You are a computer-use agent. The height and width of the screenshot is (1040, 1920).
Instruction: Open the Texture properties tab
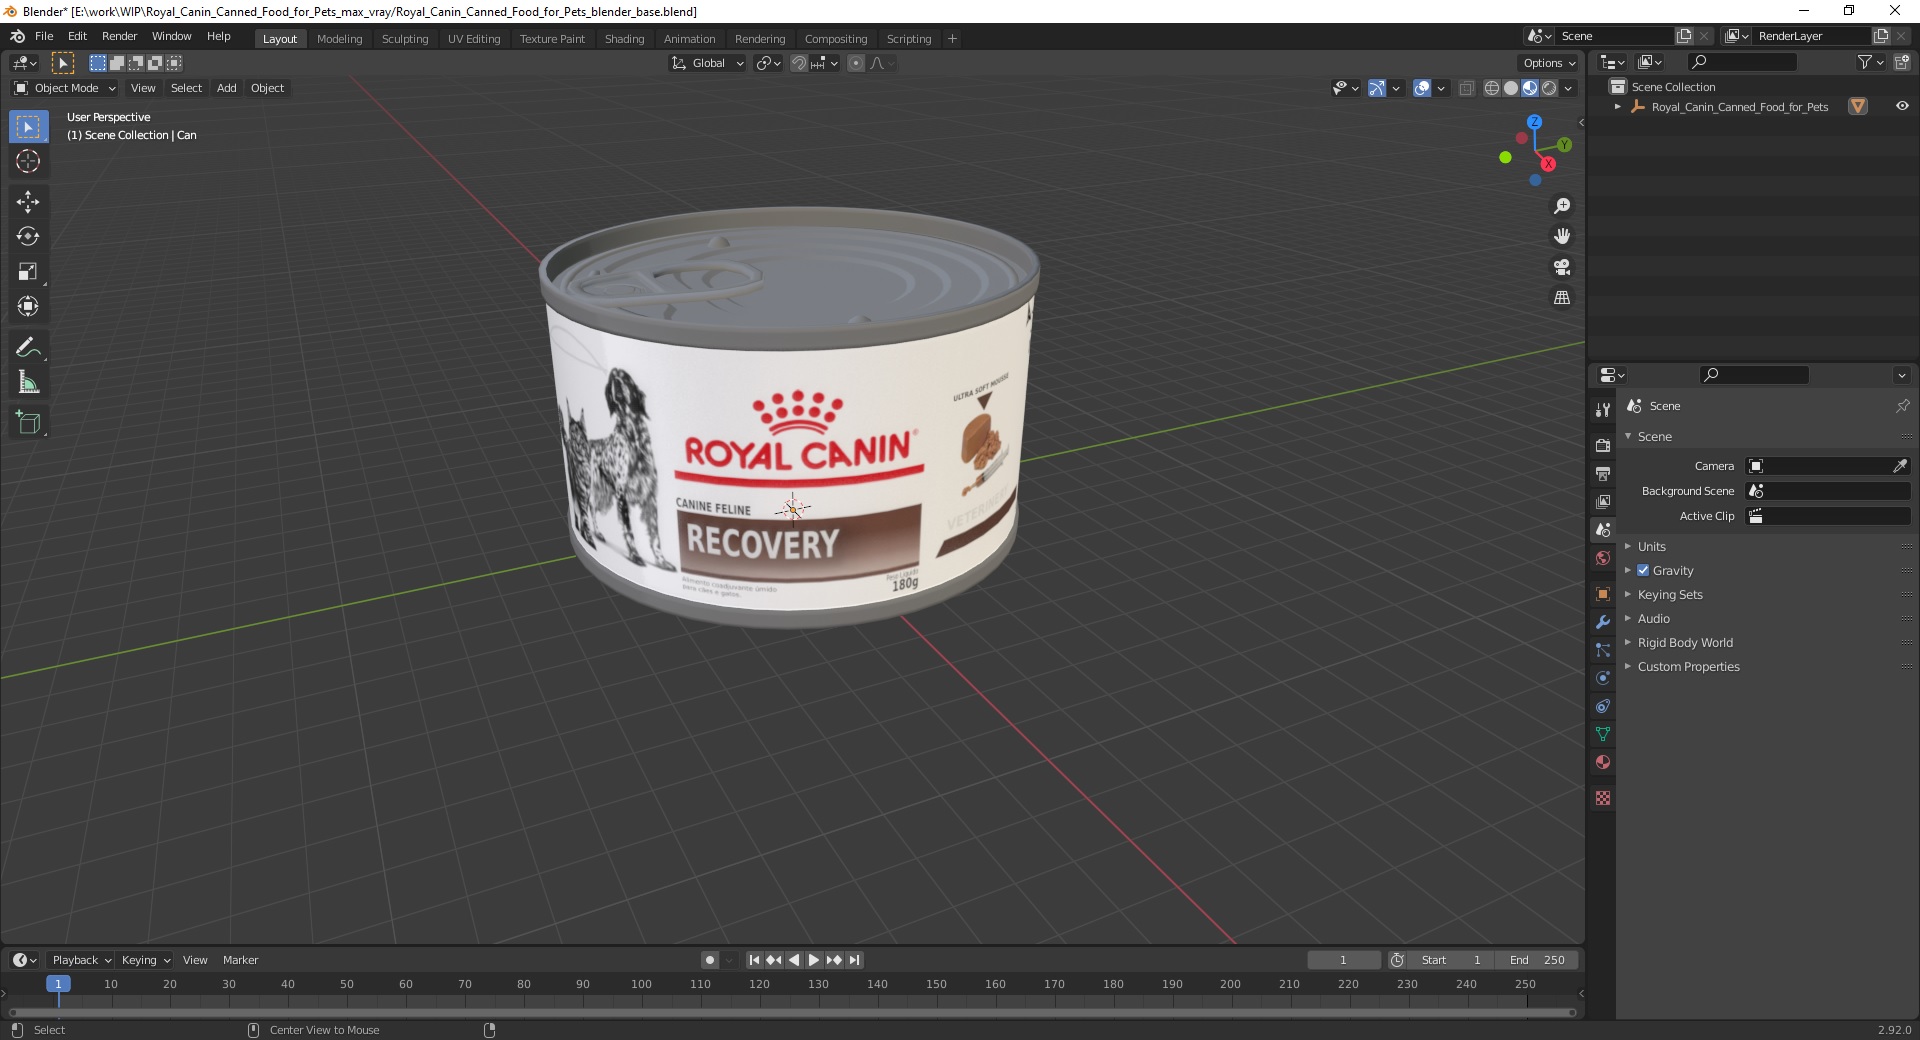[x=1603, y=798]
